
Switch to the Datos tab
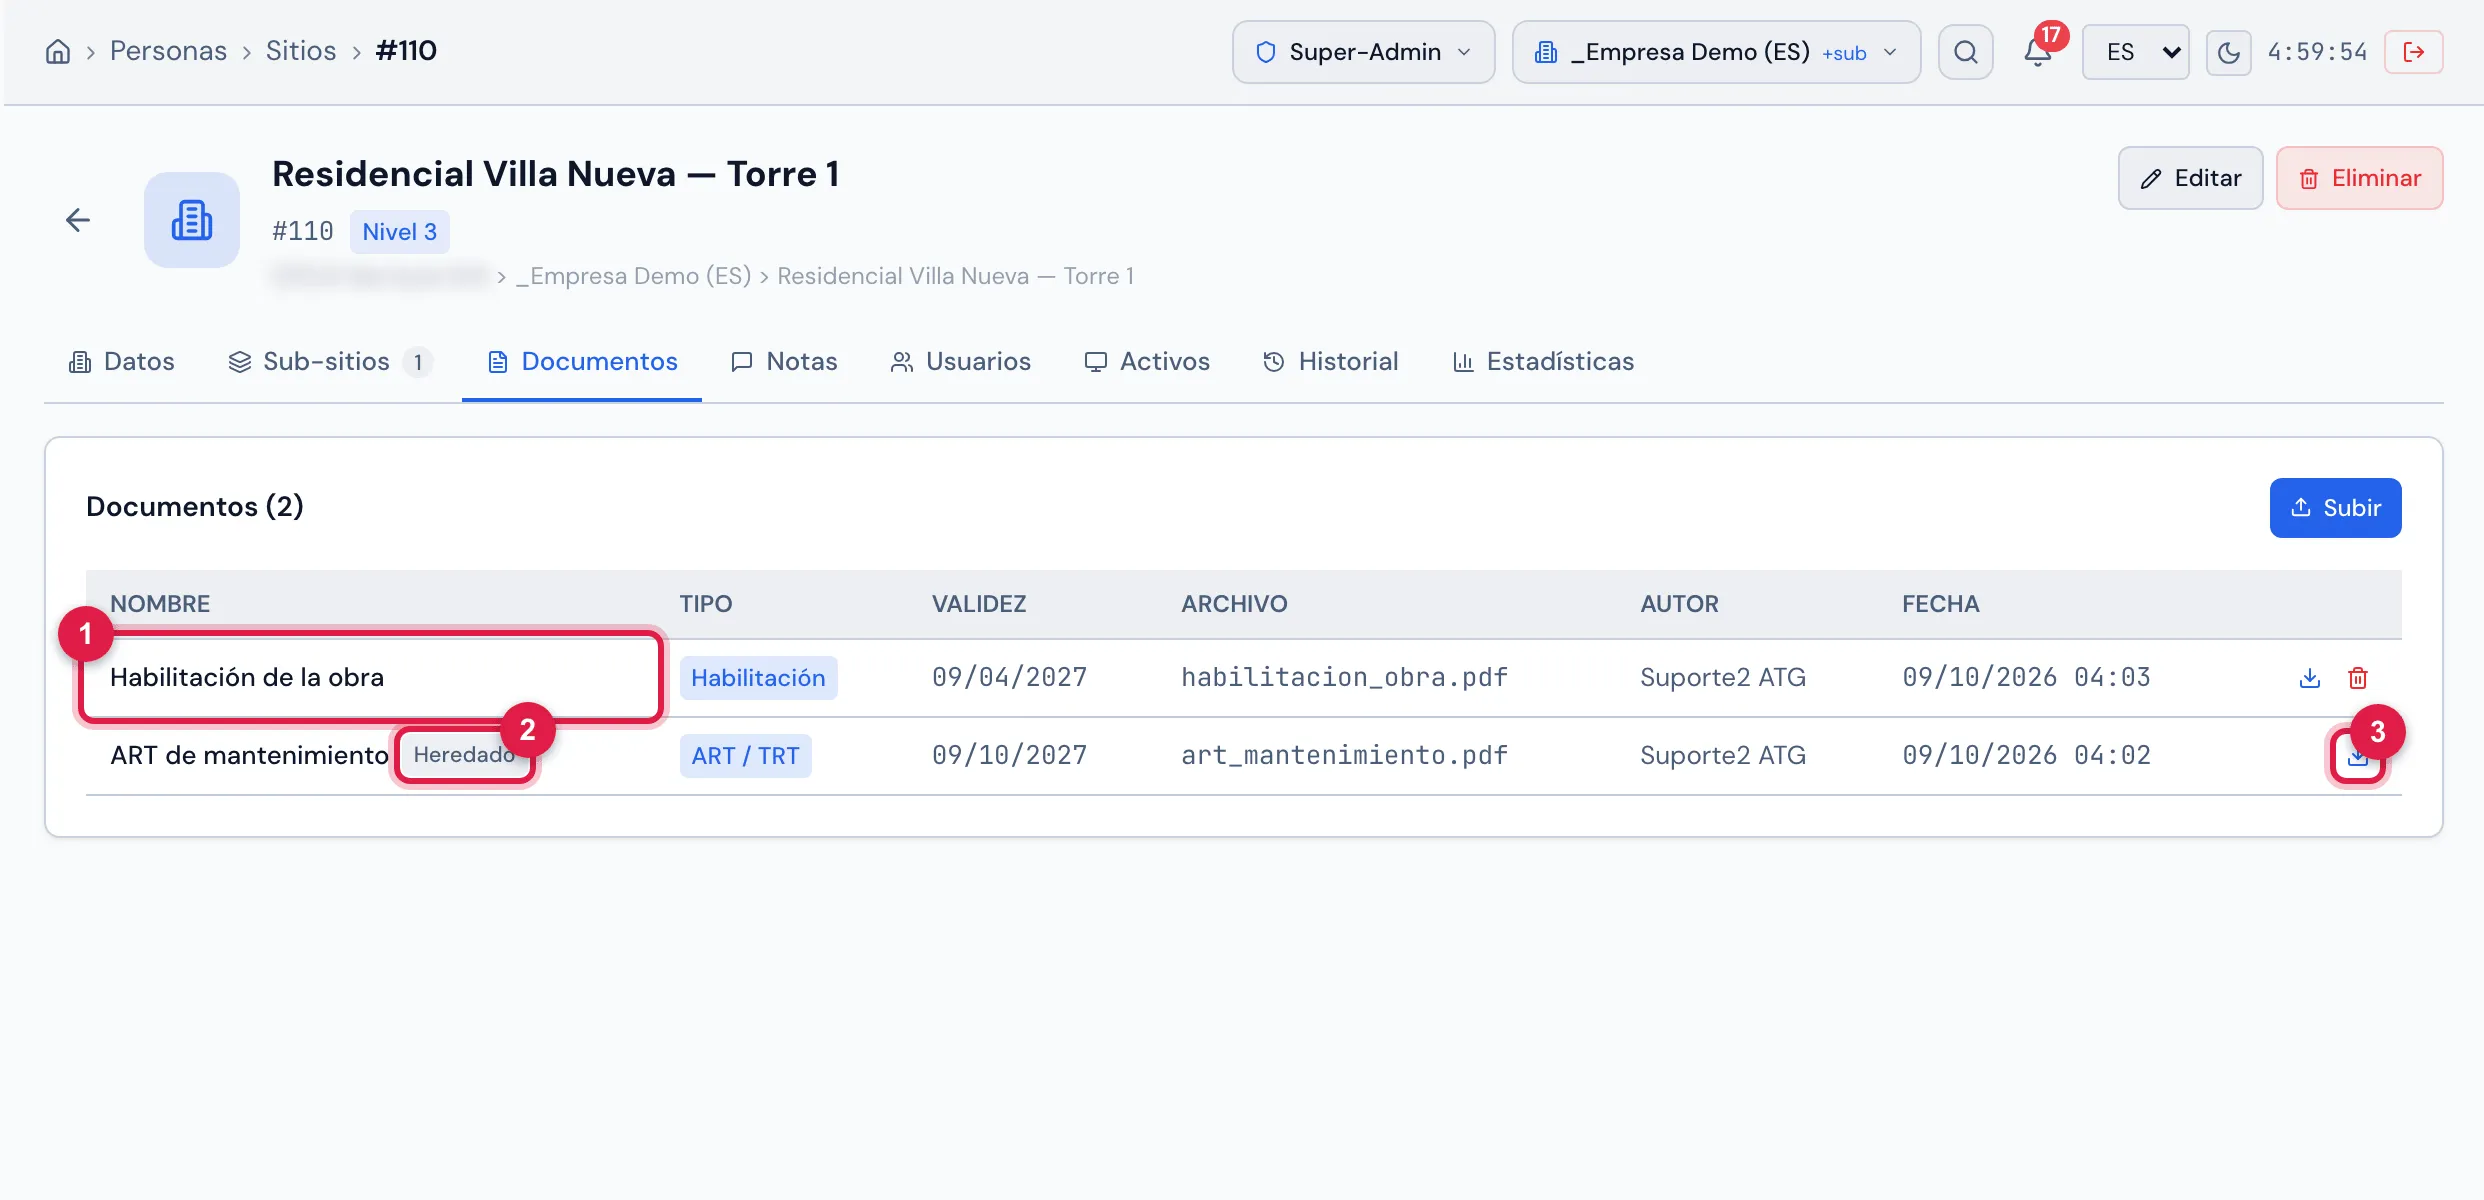click(x=121, y=362)
